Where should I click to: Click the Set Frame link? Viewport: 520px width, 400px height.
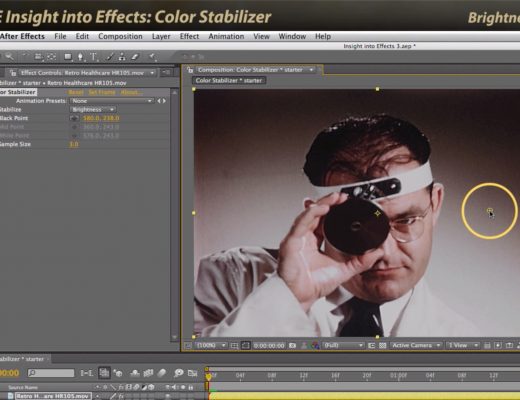coord(102,92)
